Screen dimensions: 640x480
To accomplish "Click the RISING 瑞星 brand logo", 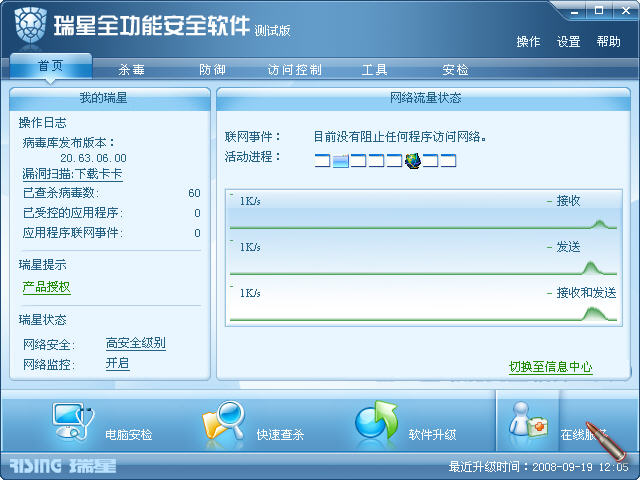I will tap(62, 466).
